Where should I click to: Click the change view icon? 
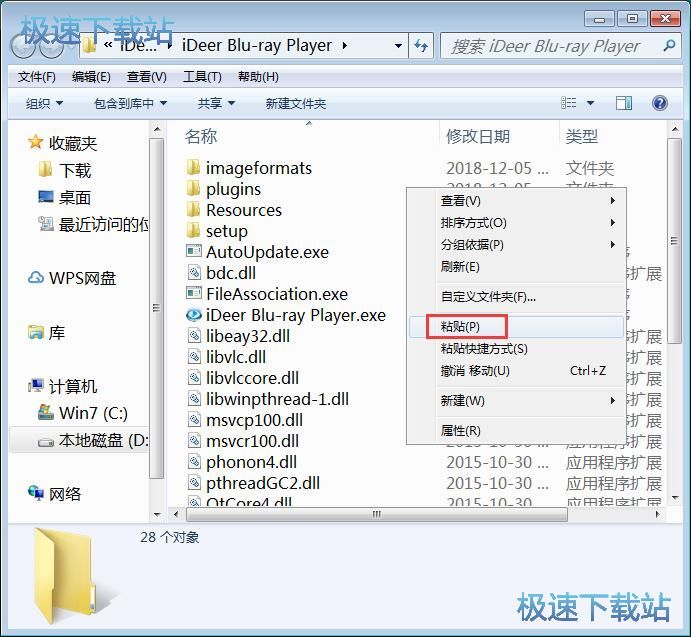[568, 104]
